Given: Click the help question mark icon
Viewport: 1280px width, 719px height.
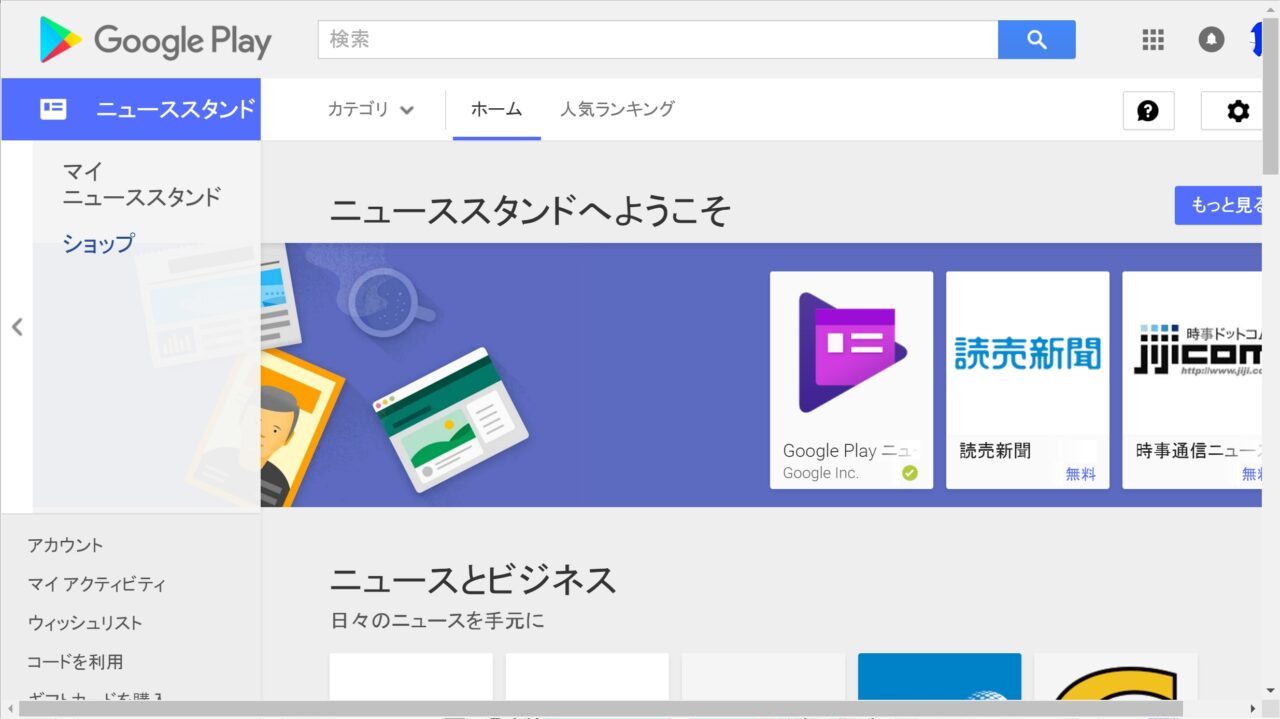Looking at the screenshot, I should point(1148,111).
